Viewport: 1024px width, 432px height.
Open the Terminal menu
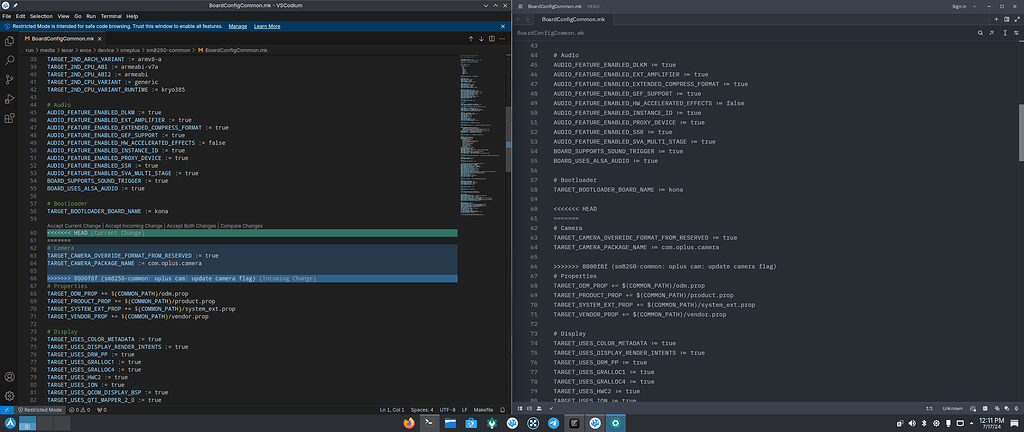[x=111, y=16]
